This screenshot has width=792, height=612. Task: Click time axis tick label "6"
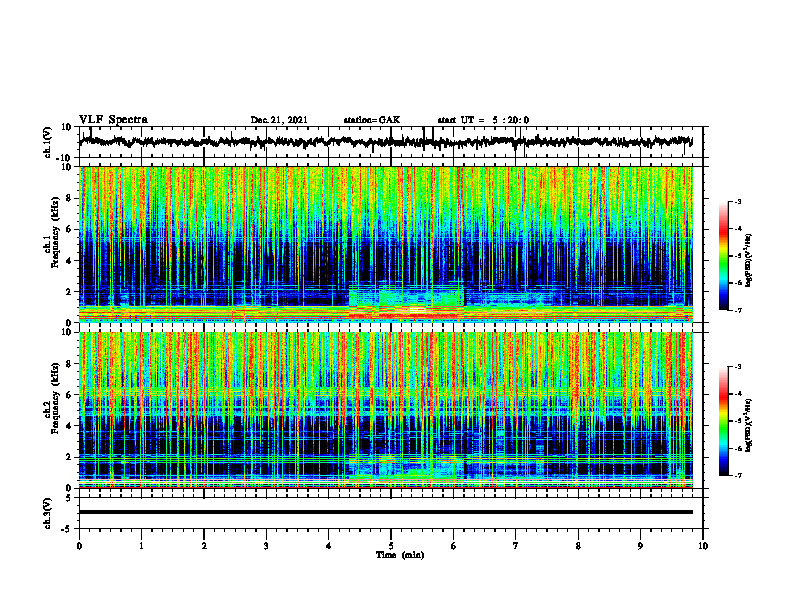pyautogui.click(x=454, y=546)
